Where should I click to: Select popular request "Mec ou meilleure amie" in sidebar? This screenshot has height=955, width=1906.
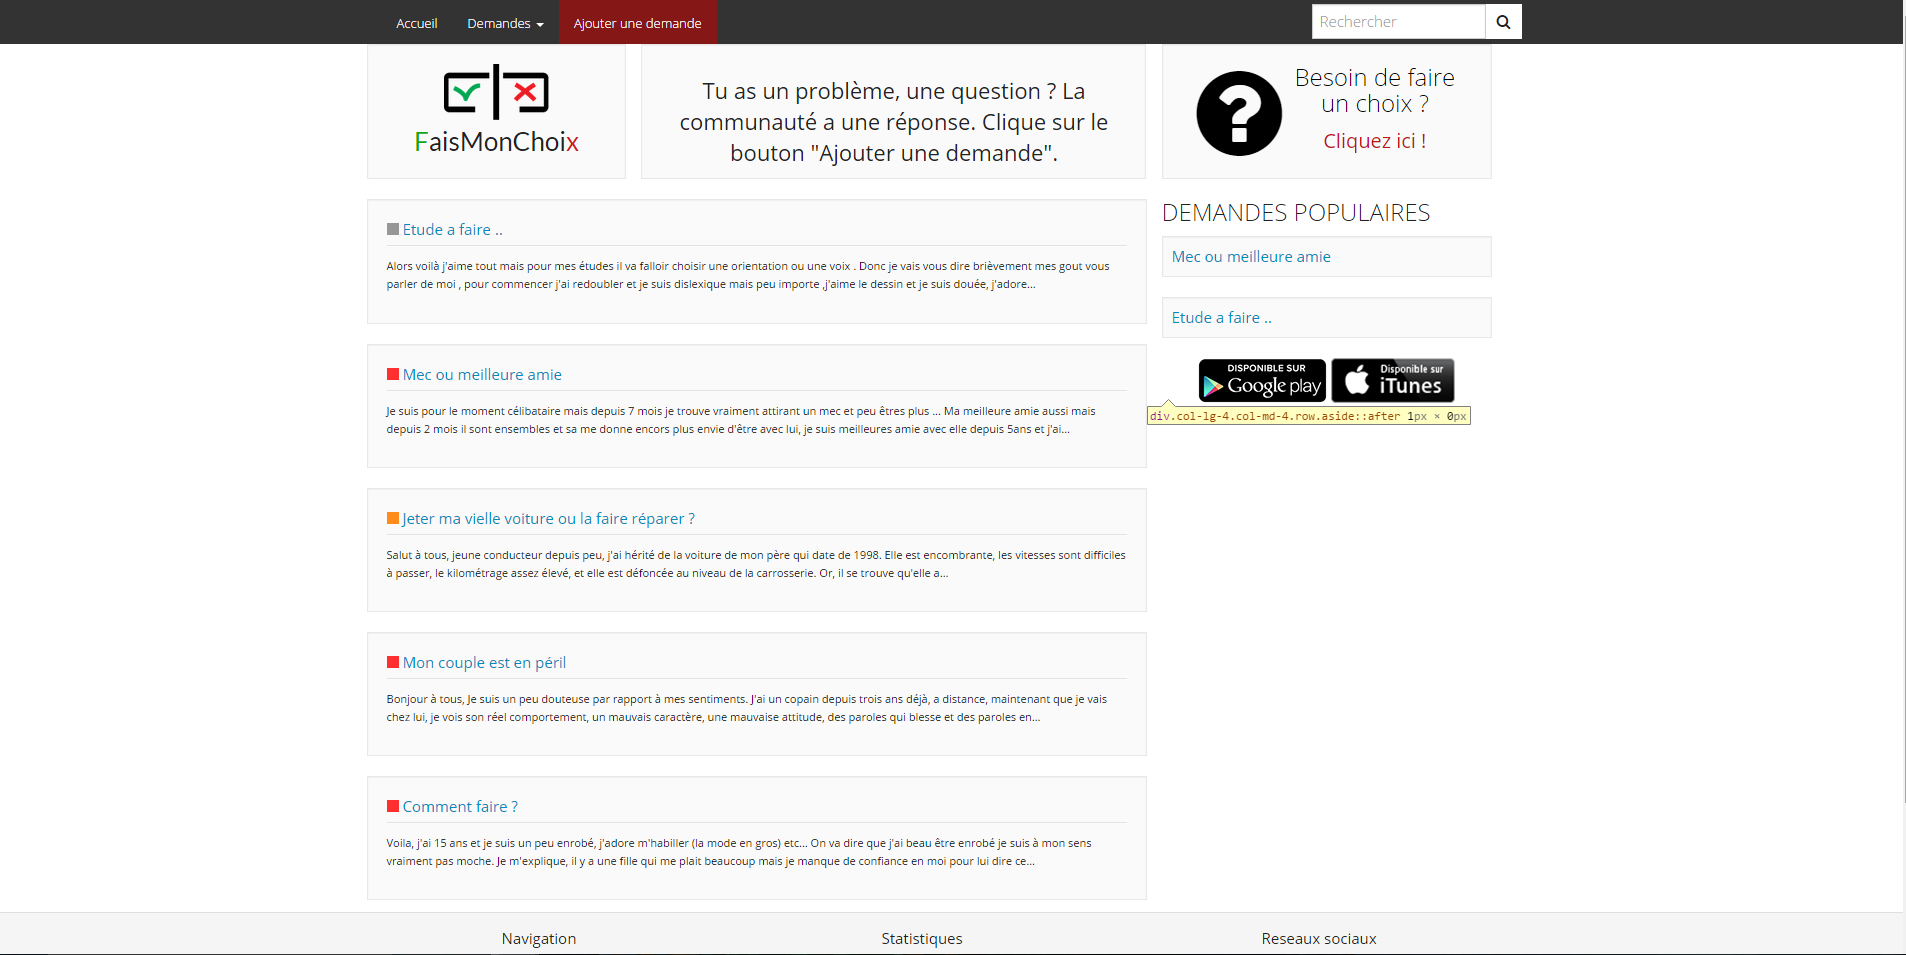pos(1251,257)
